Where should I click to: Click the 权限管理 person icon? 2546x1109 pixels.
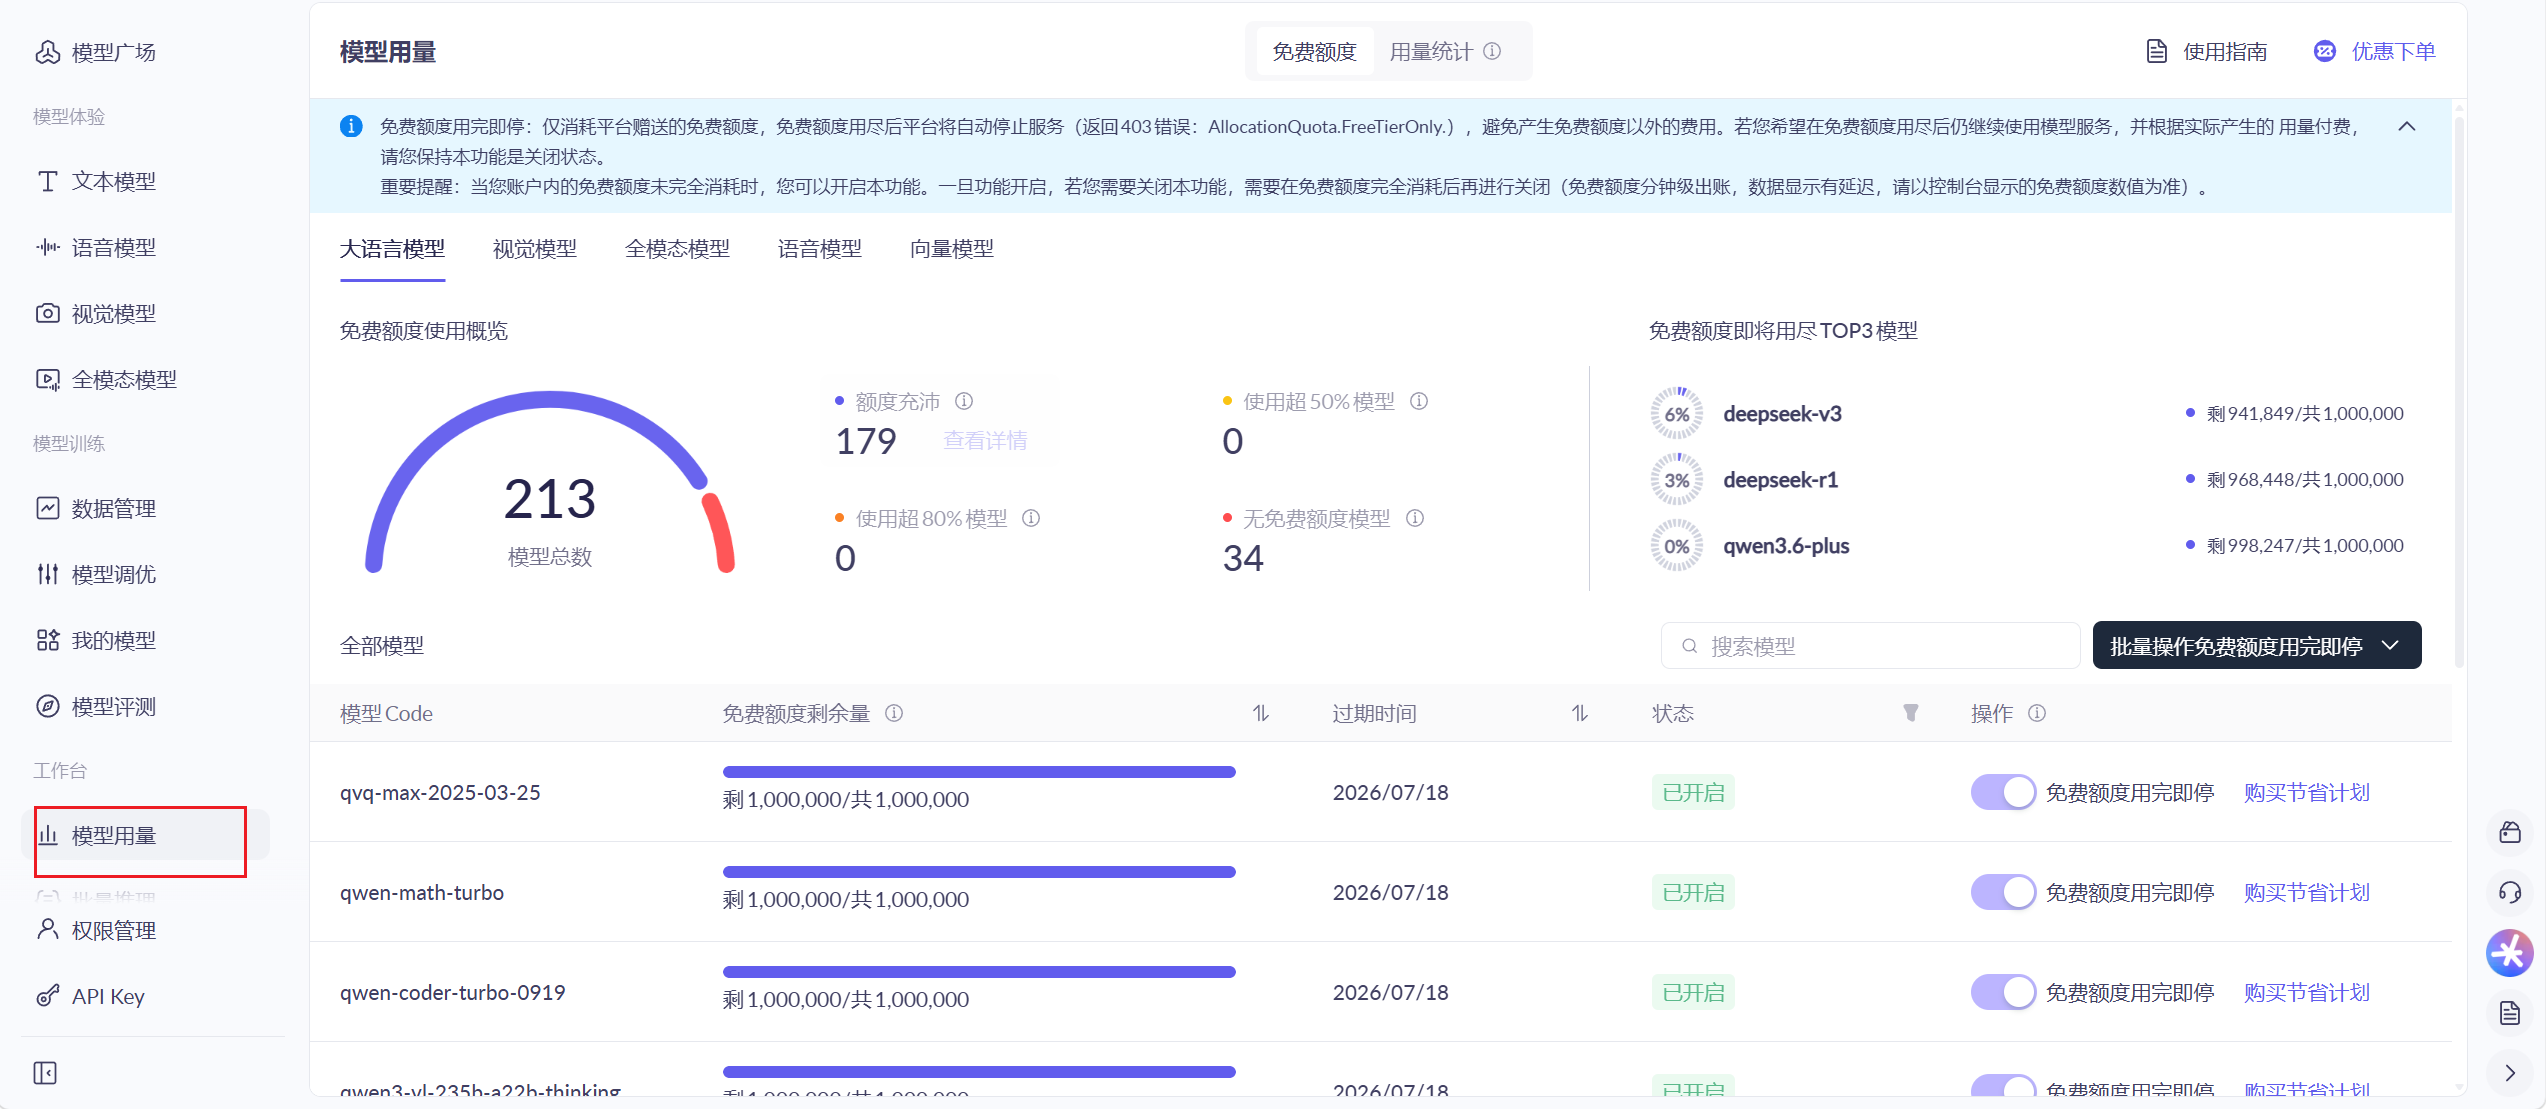[x=47, y=930]
